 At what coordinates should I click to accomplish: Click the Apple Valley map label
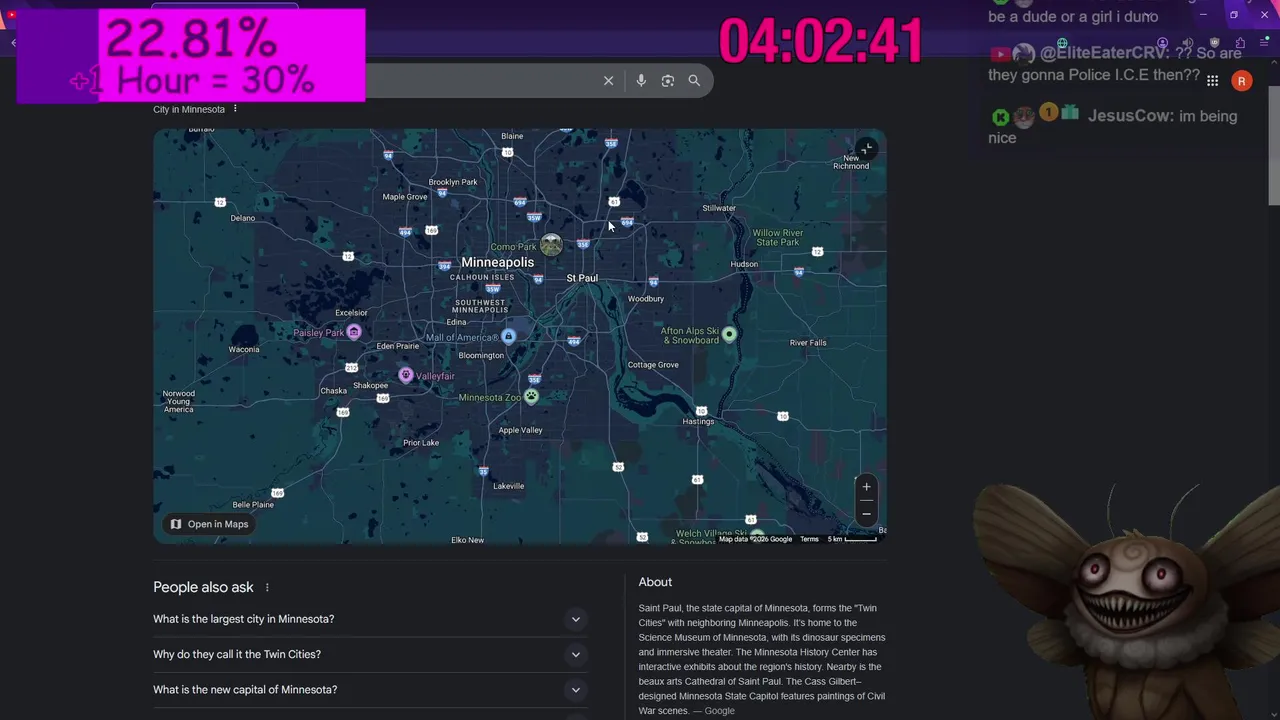point(520,430)
